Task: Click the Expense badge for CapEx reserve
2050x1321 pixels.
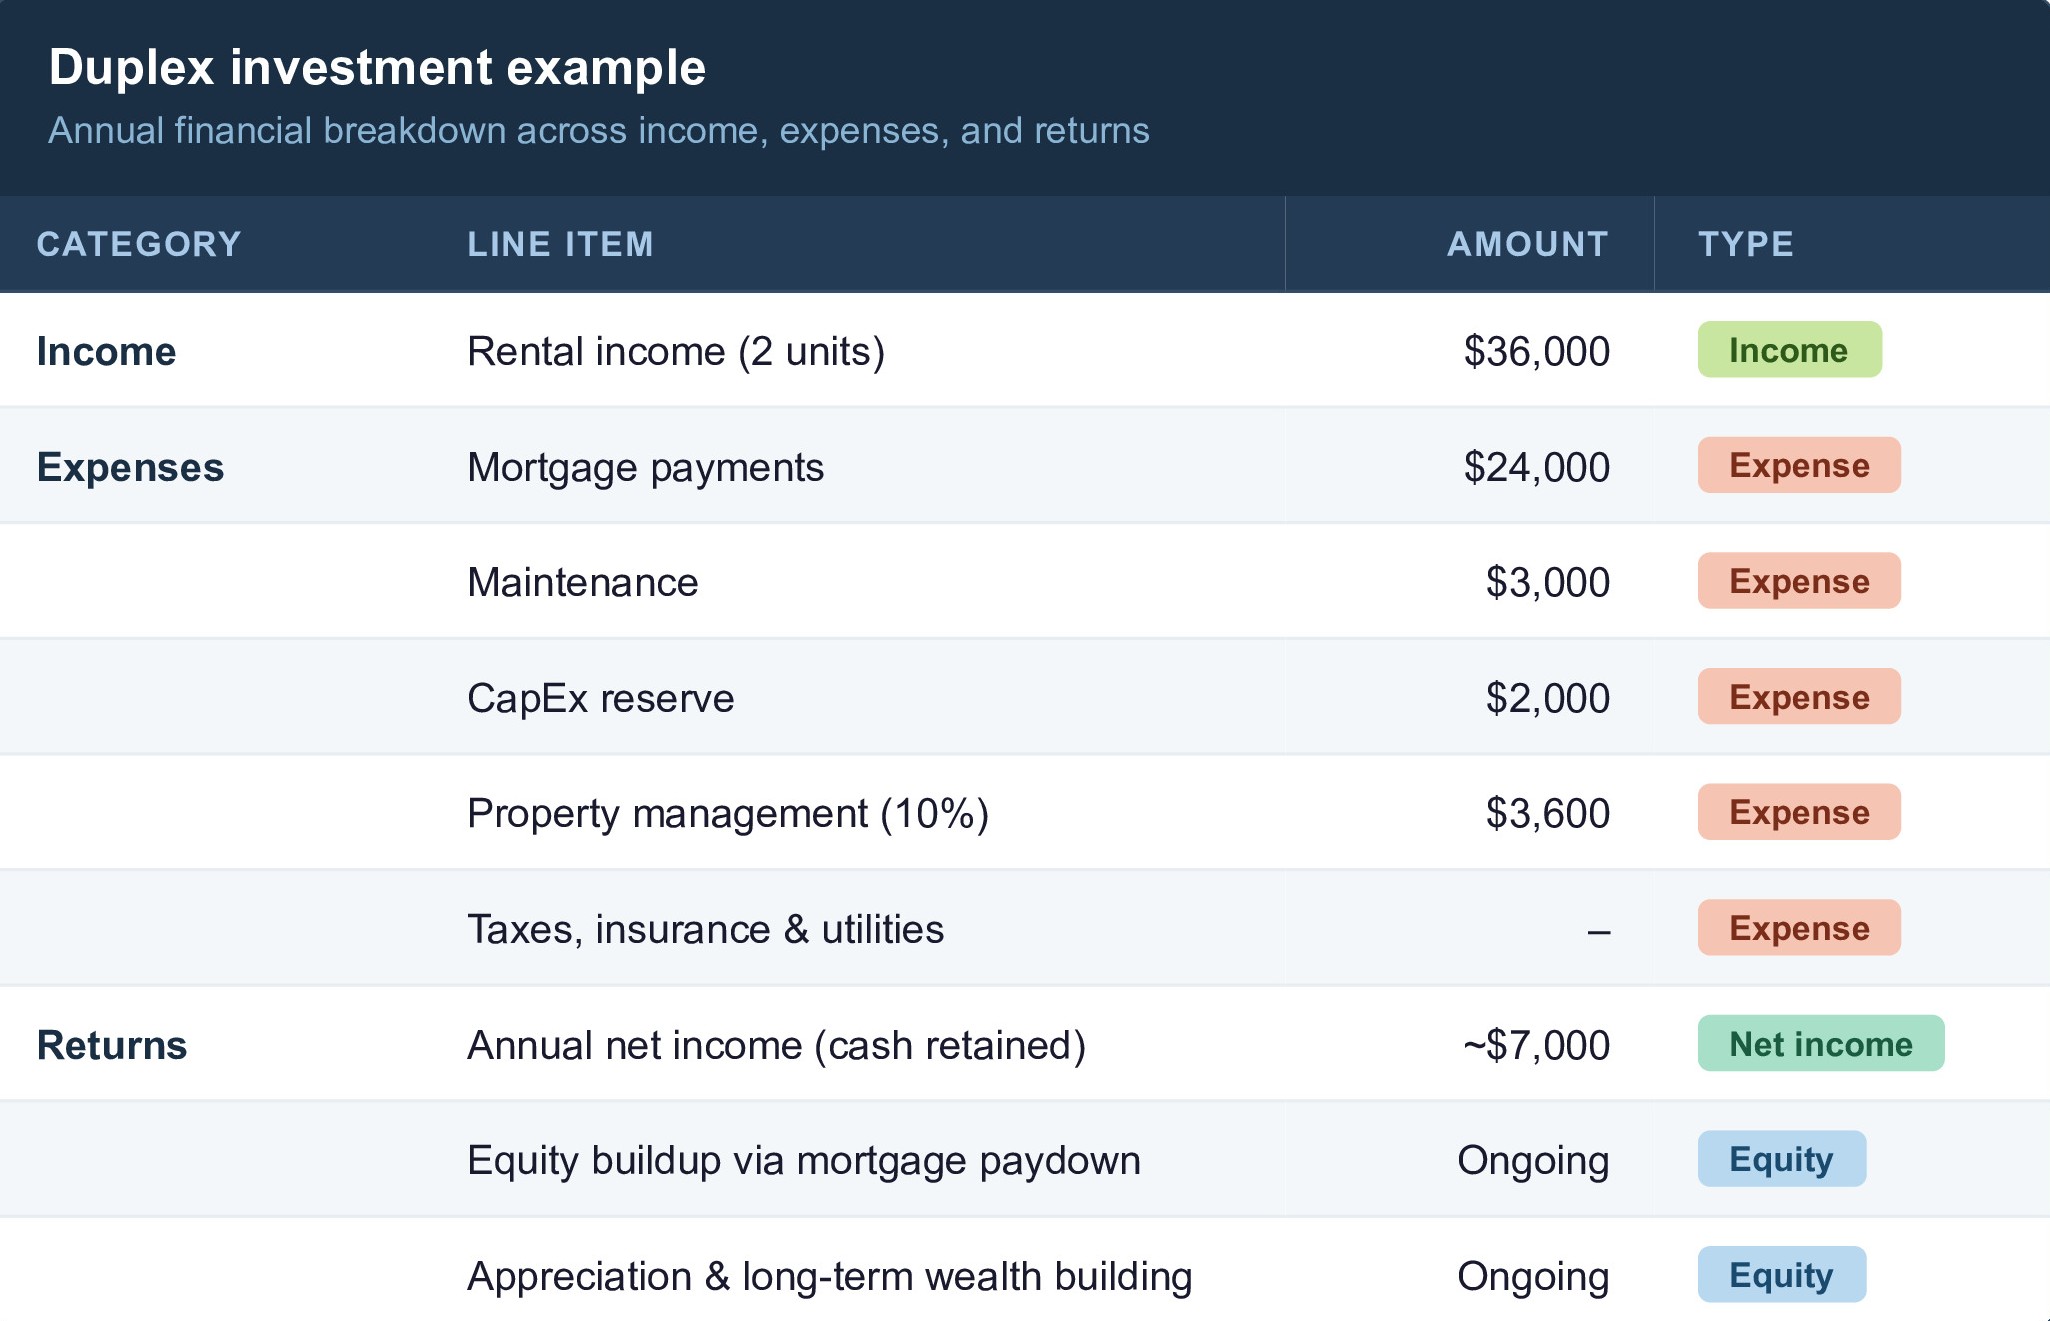Action: [1798, 697]
